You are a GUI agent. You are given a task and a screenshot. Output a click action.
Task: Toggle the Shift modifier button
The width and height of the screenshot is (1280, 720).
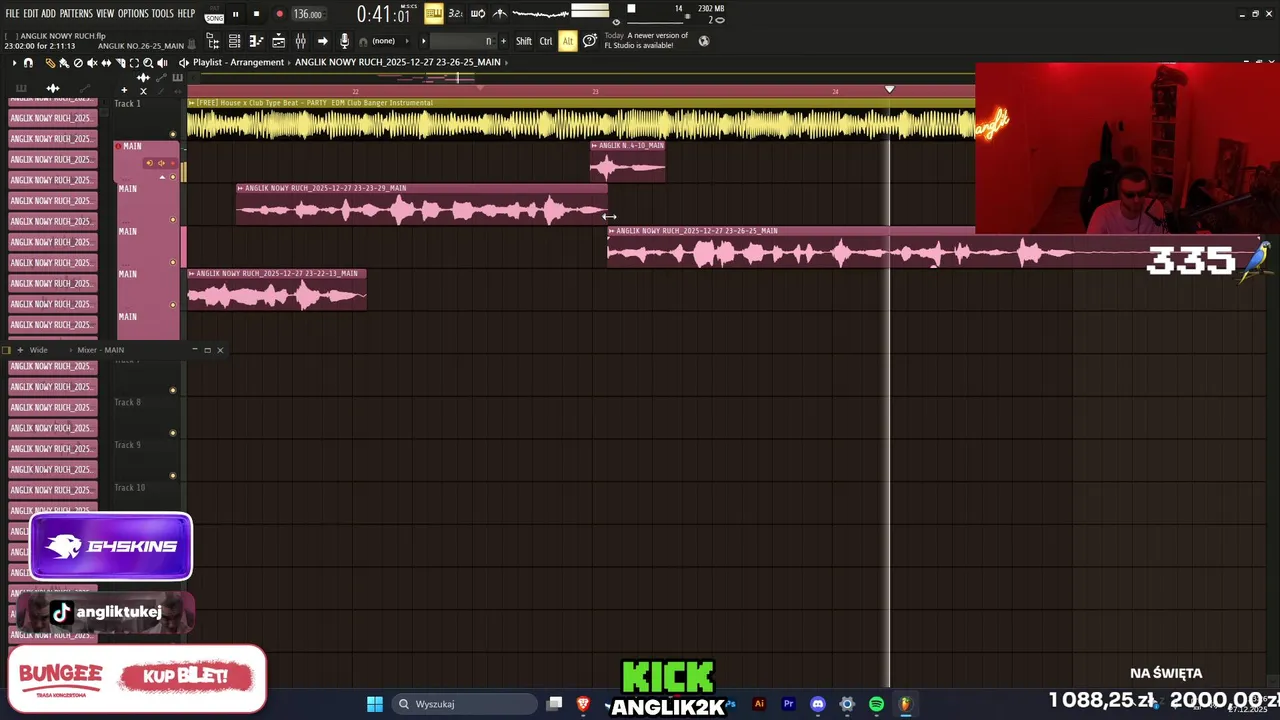(524, 41)
